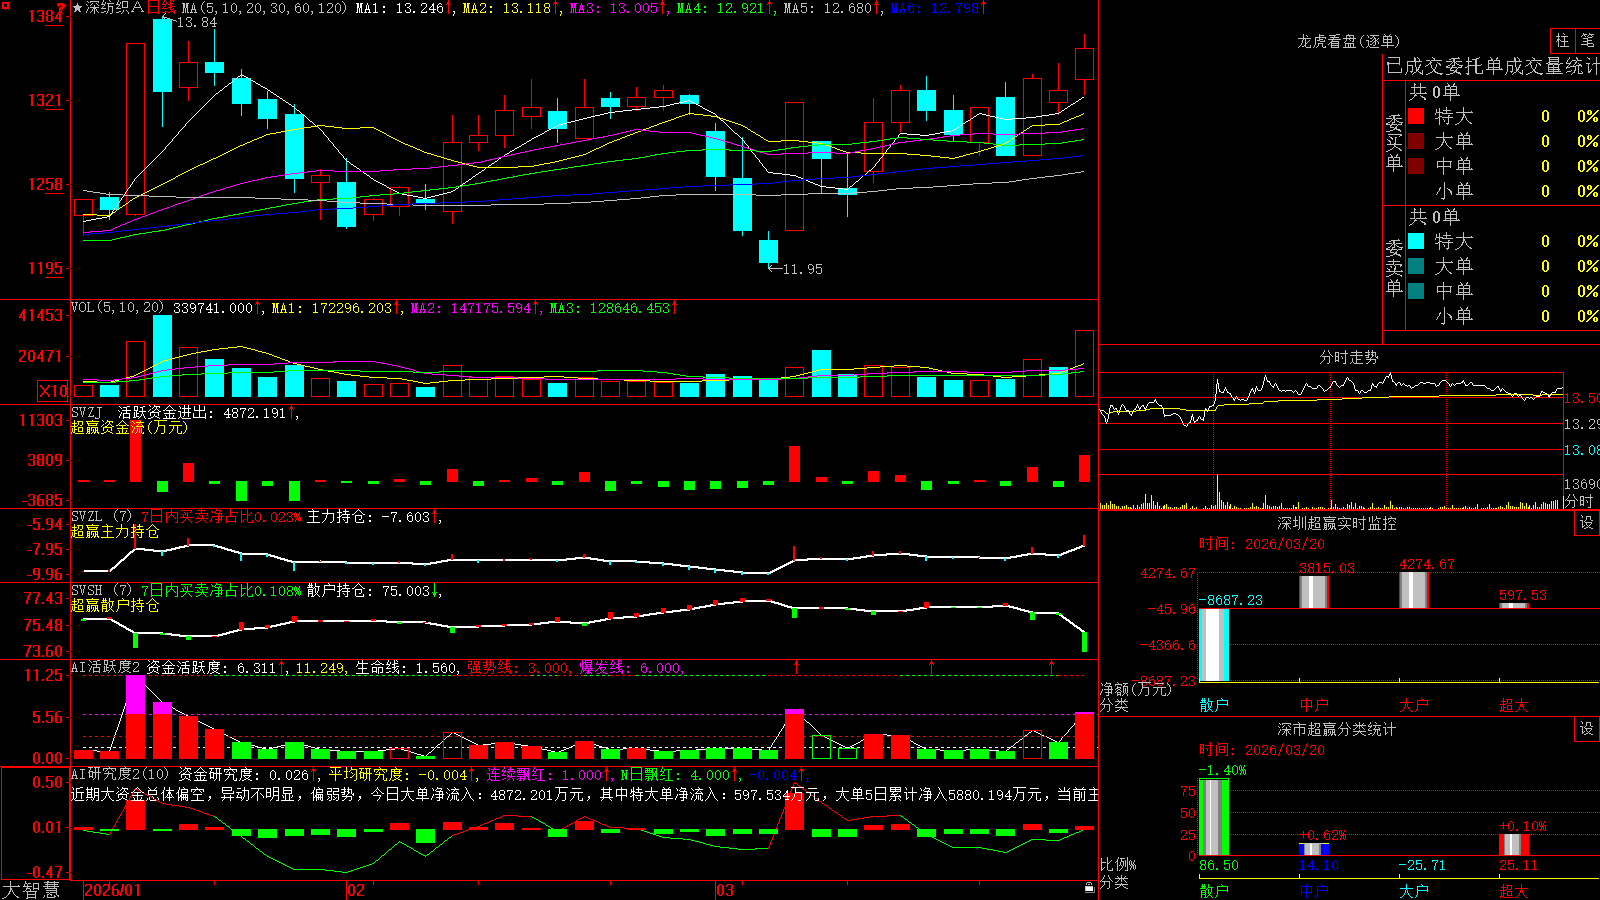The height and width of the screenshot is (900, 1600).
Task: Click the 活跃资金进出 value label
Action: click(x=202, y=412)
